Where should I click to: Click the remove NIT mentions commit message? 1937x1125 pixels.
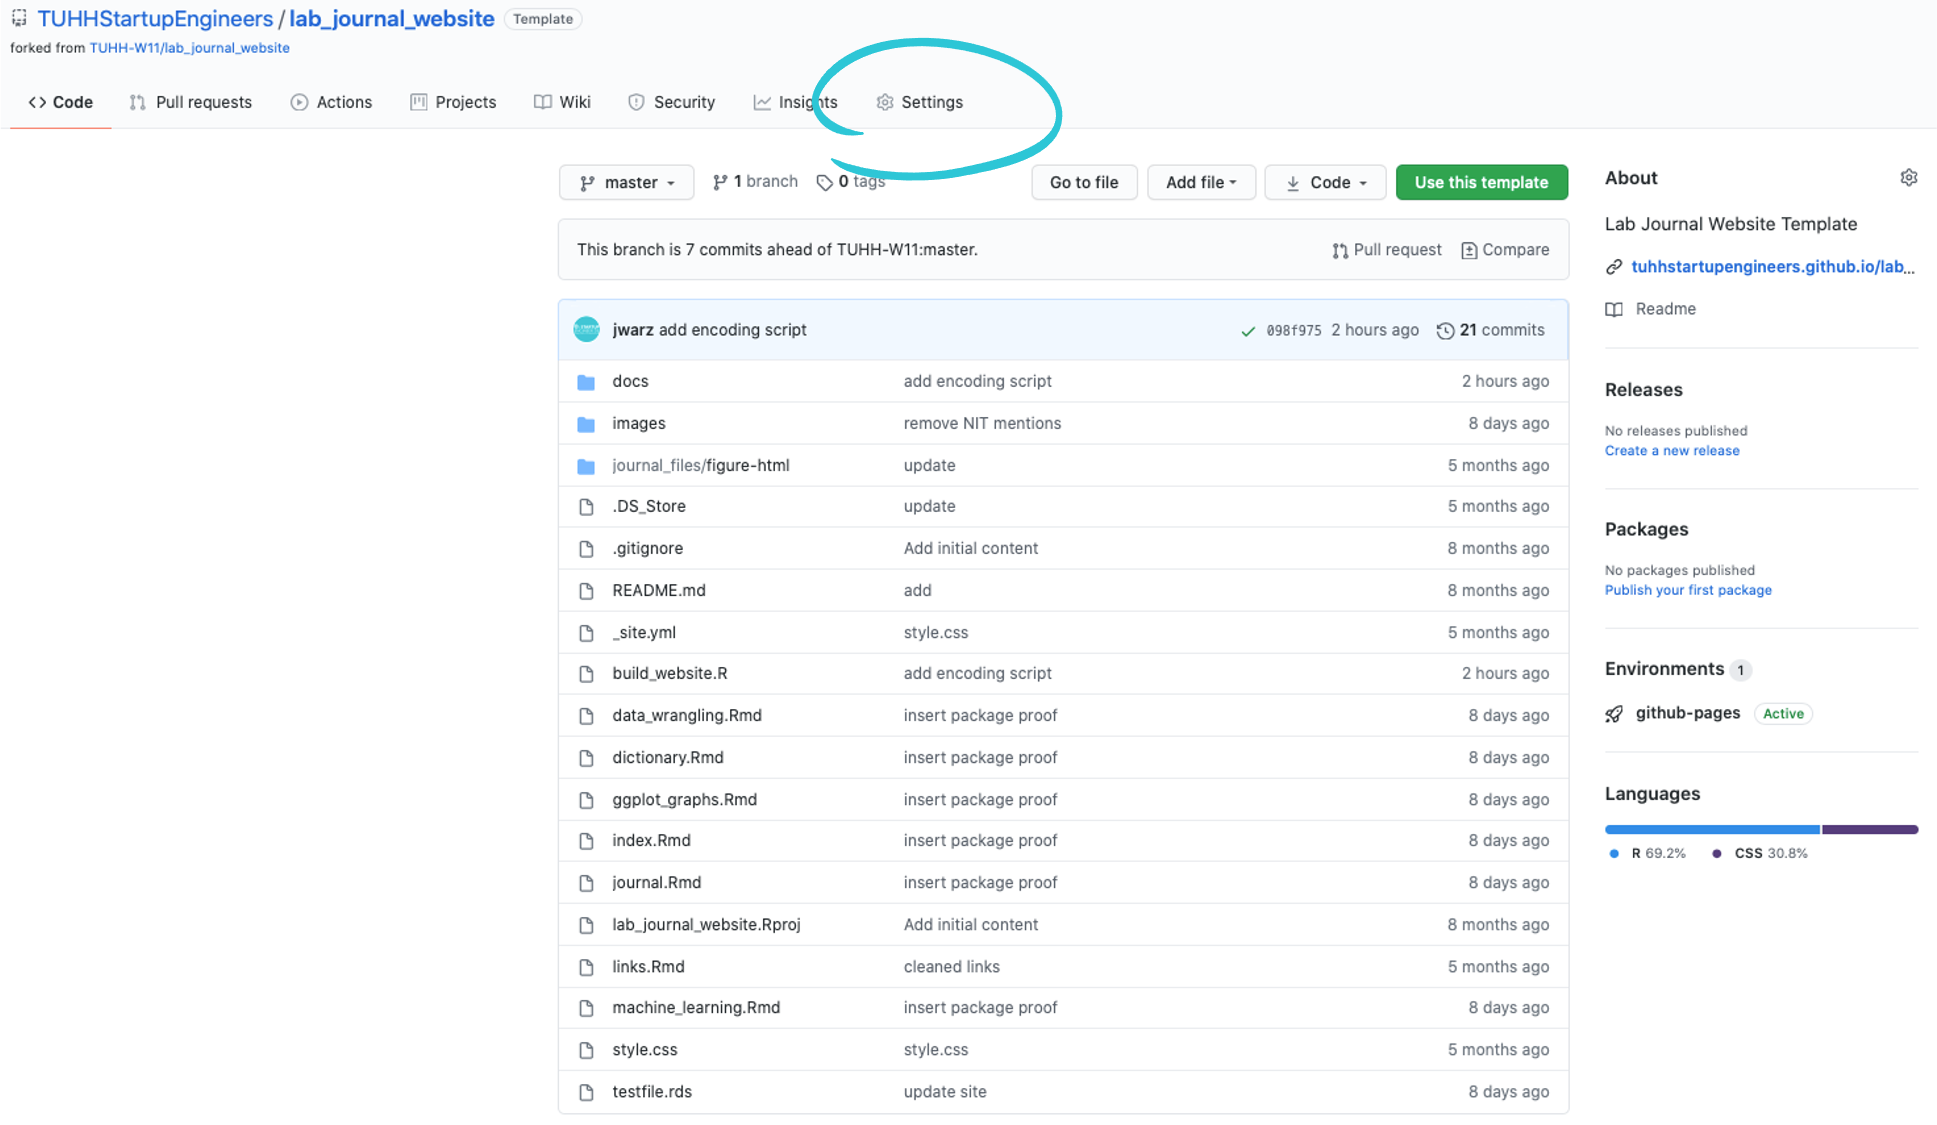(982, 423)
